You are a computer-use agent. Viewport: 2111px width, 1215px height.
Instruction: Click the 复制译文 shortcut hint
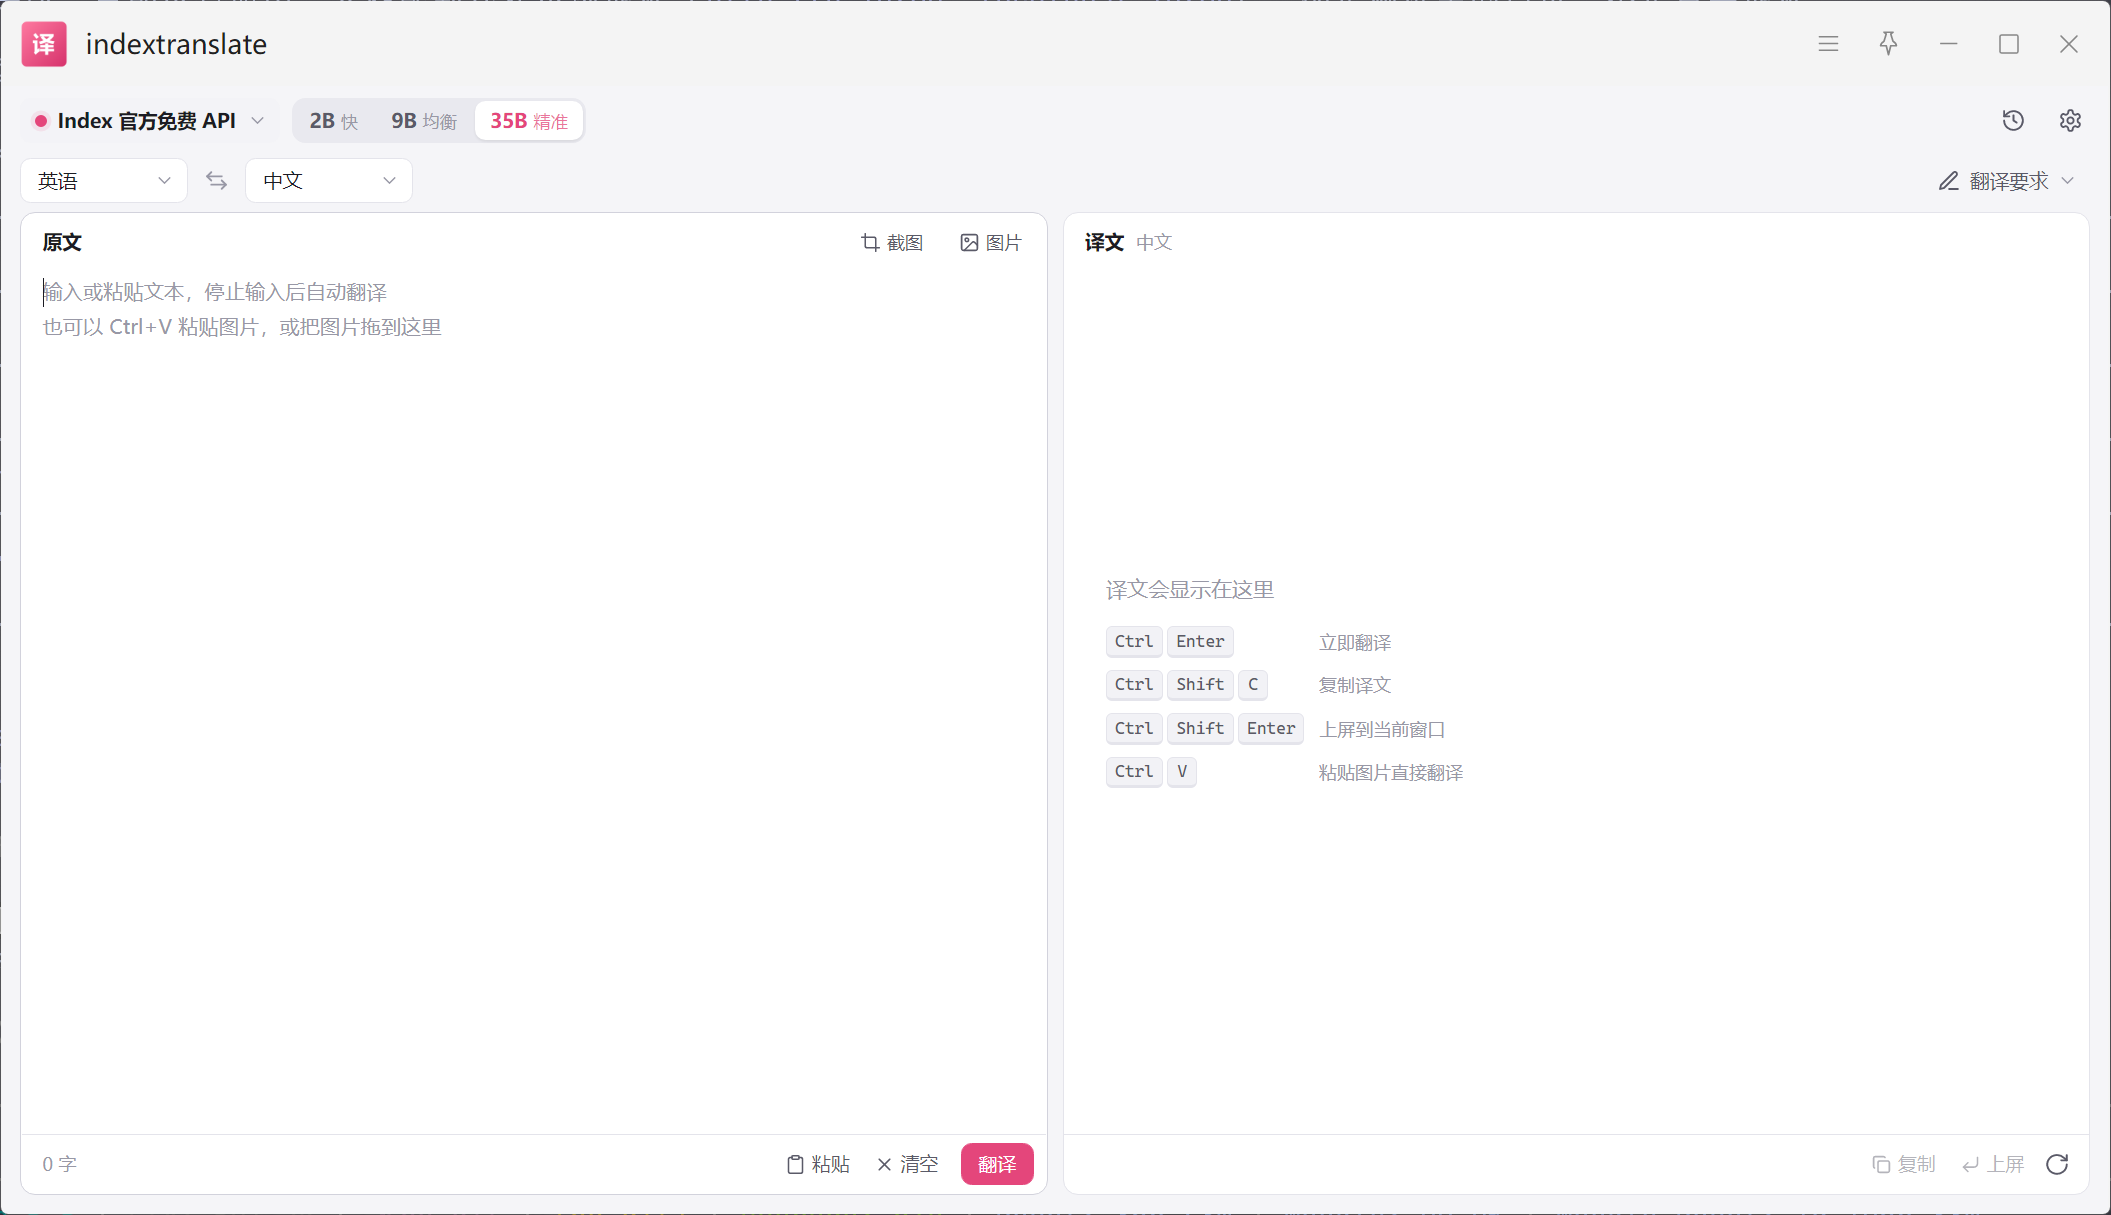1355,686
